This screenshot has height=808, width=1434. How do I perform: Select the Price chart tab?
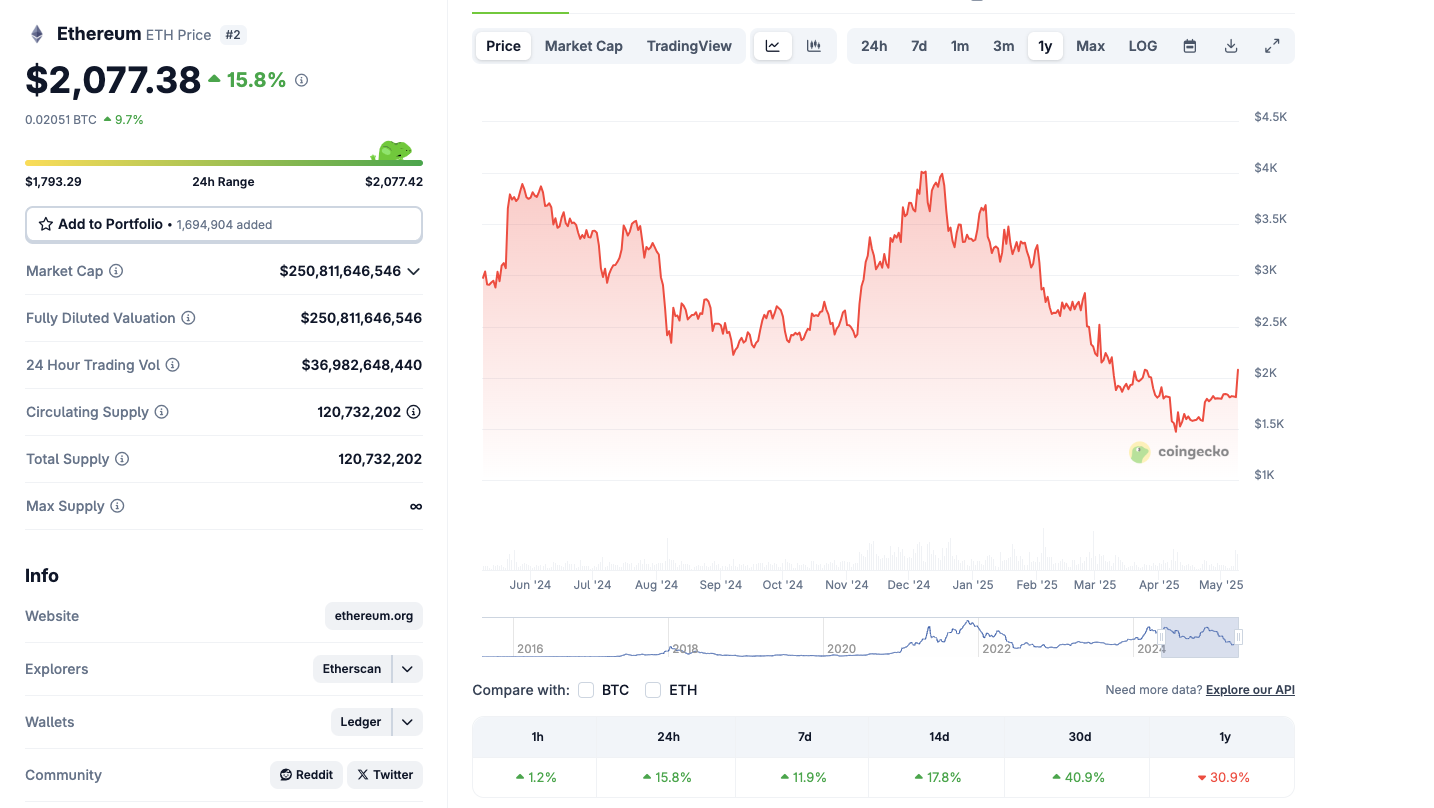(x=503, y=46)
